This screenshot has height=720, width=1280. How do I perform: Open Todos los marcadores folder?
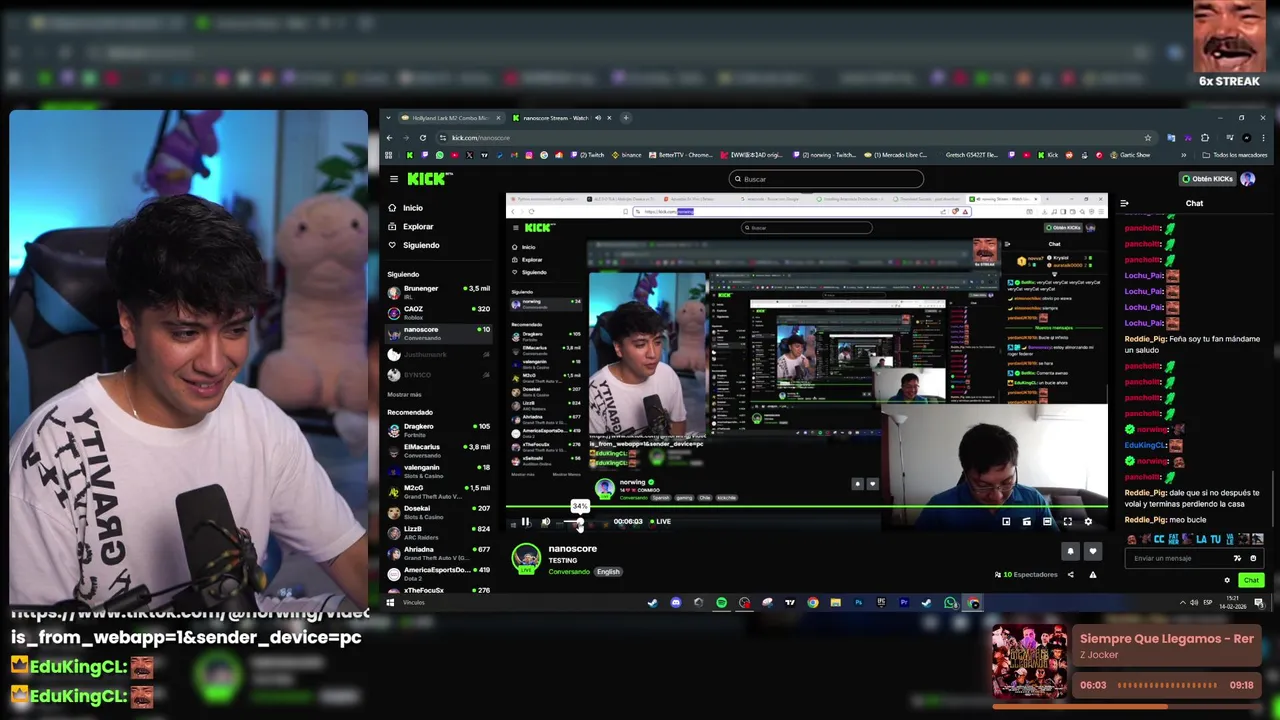1235,155
